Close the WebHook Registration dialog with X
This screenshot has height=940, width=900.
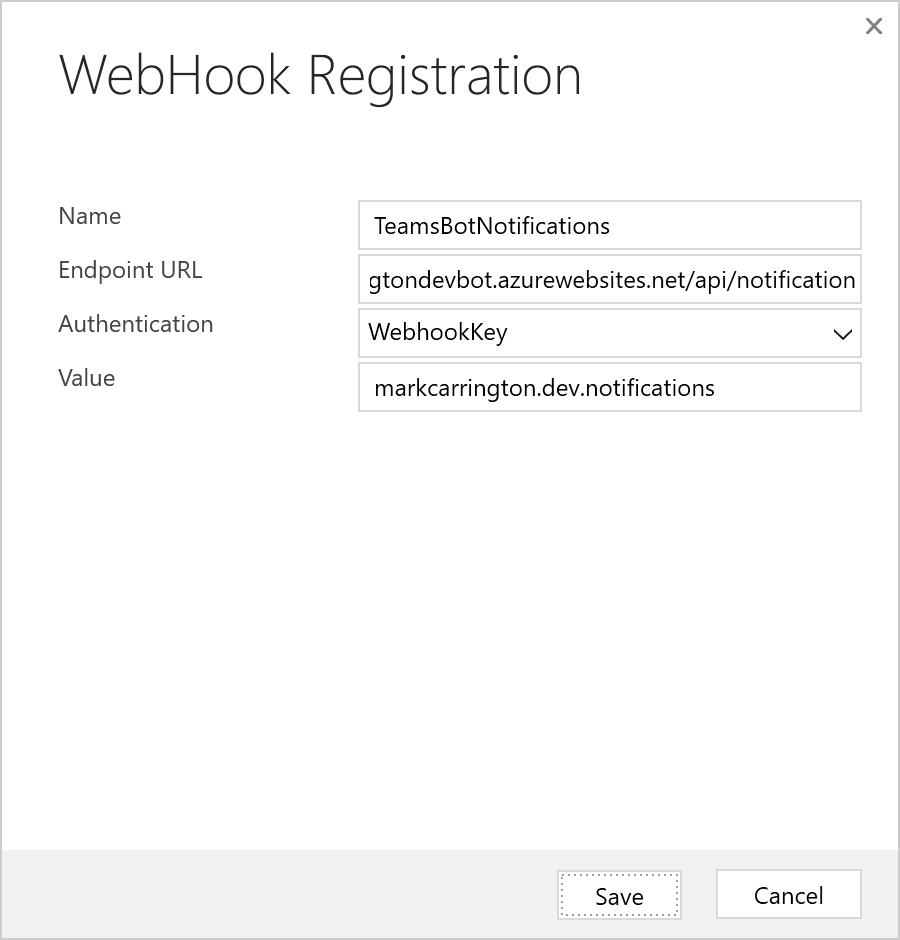(873, 27)
